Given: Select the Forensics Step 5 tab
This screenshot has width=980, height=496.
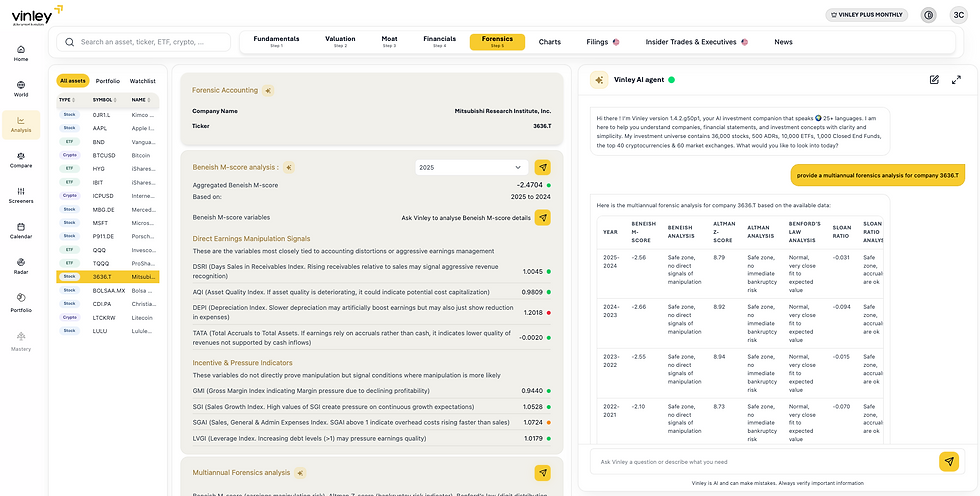Looking at the screenshot, I should click(x=498, y=42).
